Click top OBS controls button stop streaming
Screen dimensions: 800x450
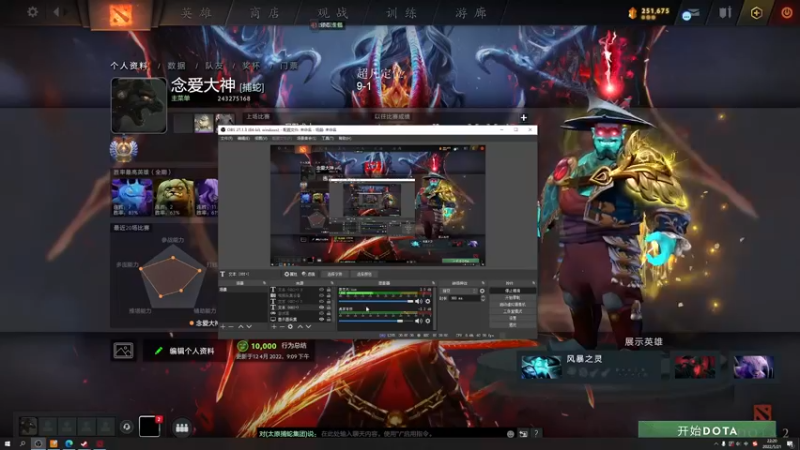click(x=512, y=291)
